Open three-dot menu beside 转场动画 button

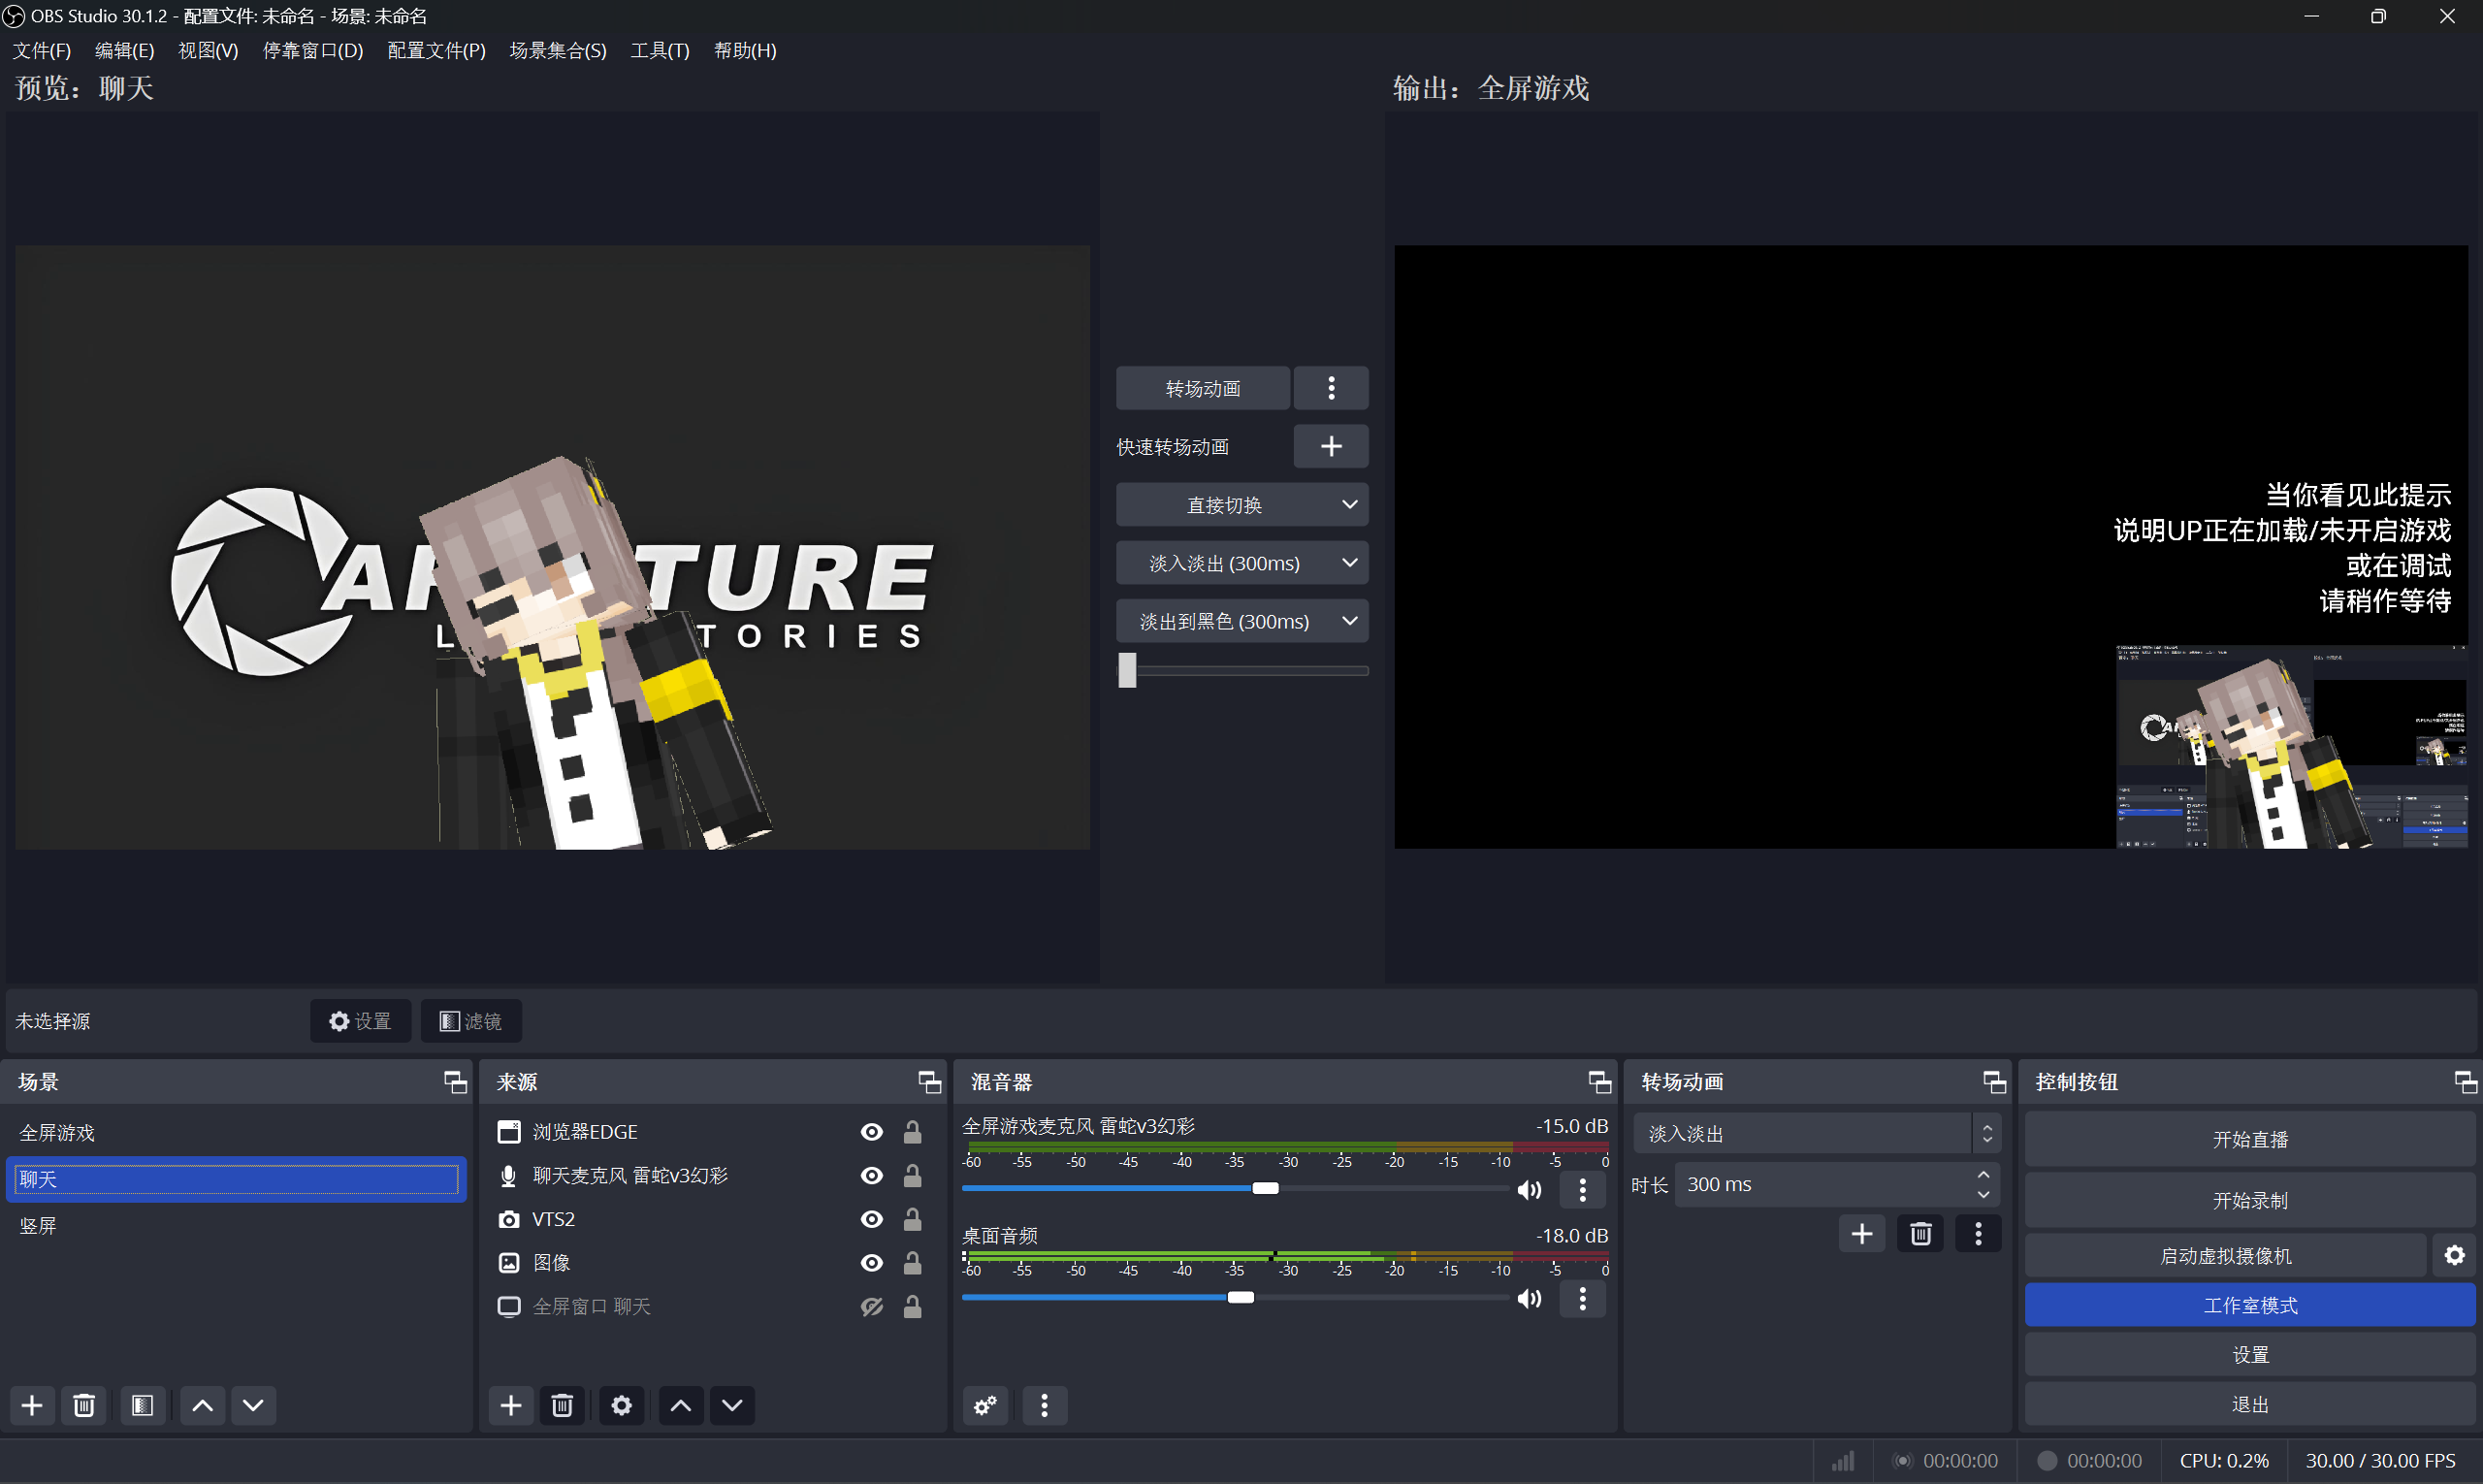tap(1331, 388)
